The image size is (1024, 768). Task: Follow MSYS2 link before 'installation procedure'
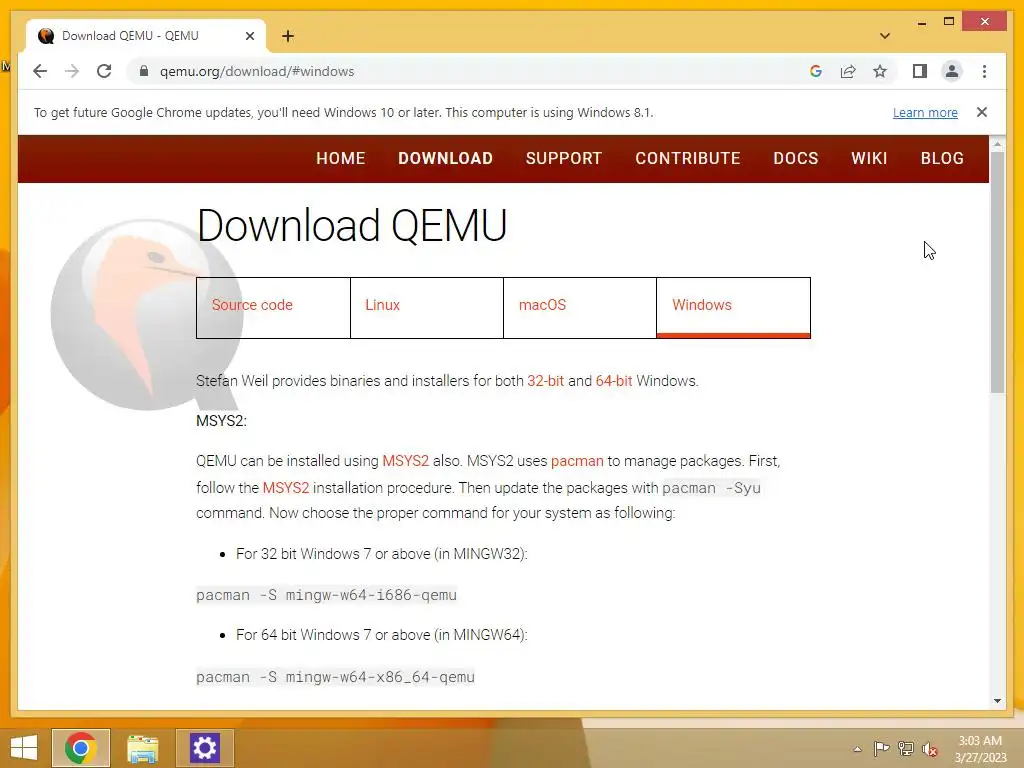[x=285, y=488]
